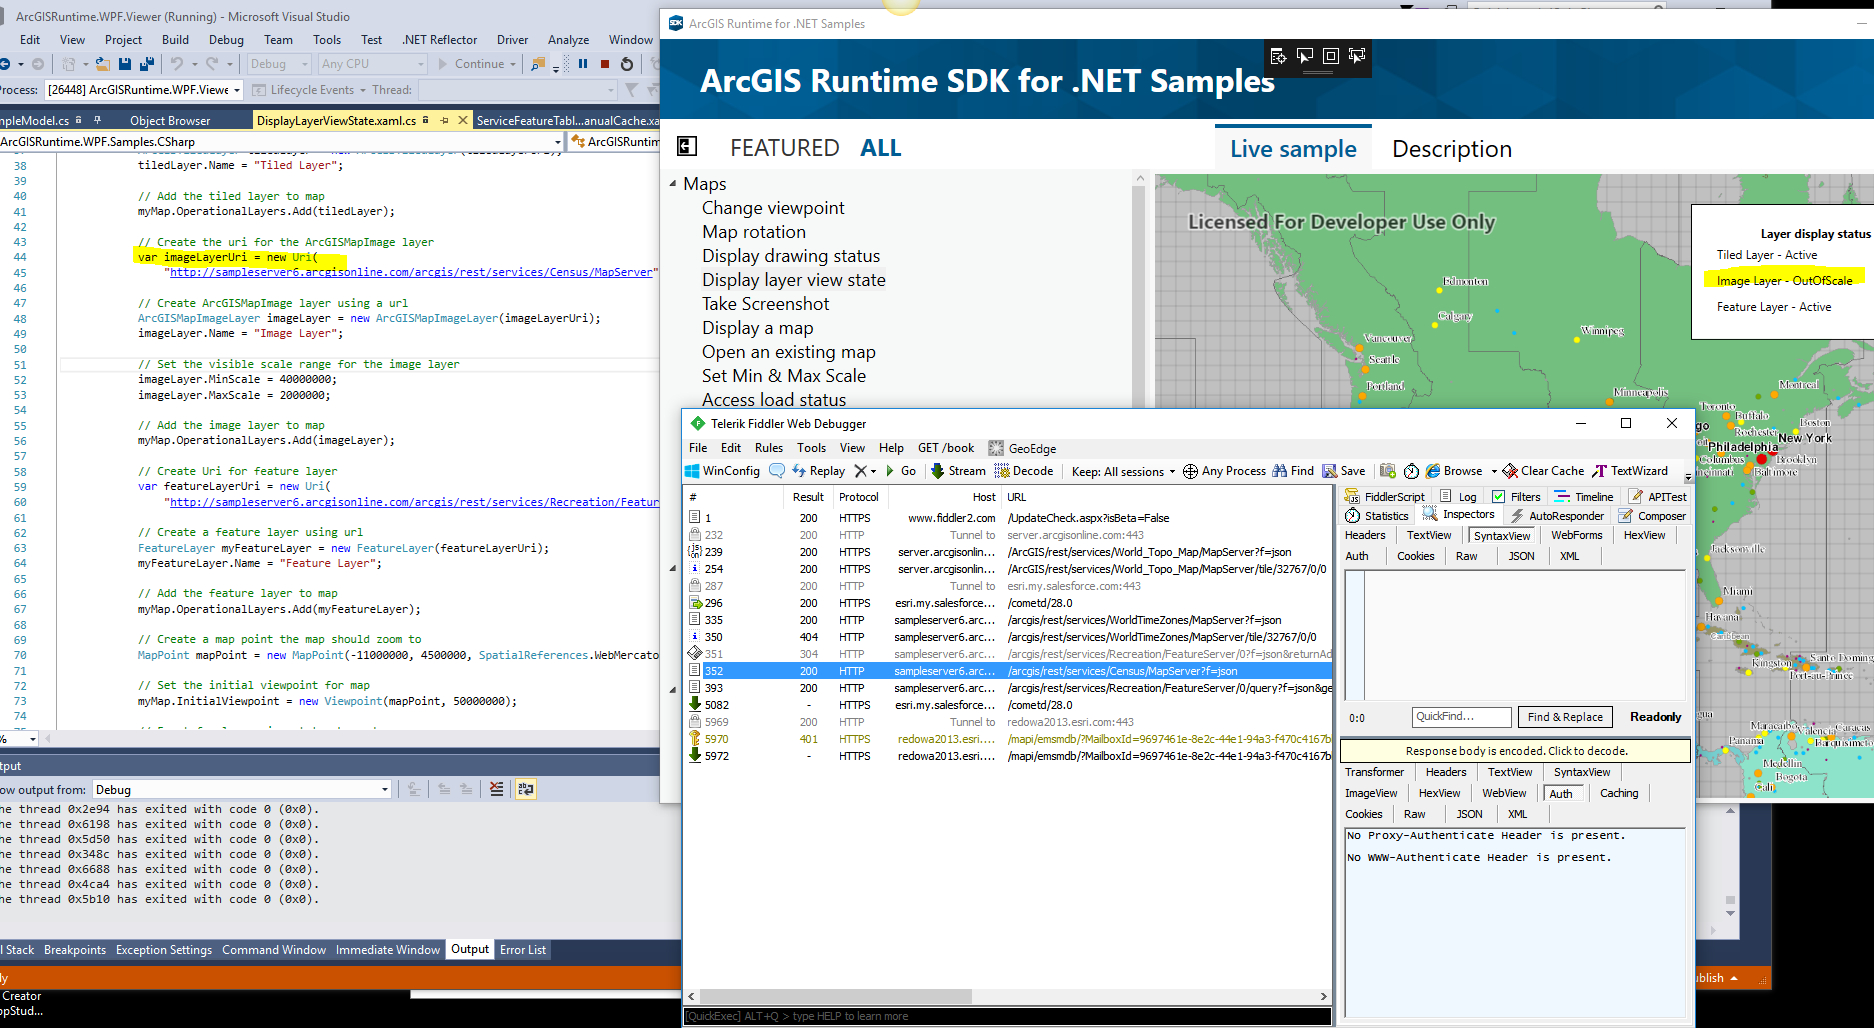Close the DisplayLayerViewState.xaml.cs tab
The image size is (1874, 1028).
click(462, 120)
